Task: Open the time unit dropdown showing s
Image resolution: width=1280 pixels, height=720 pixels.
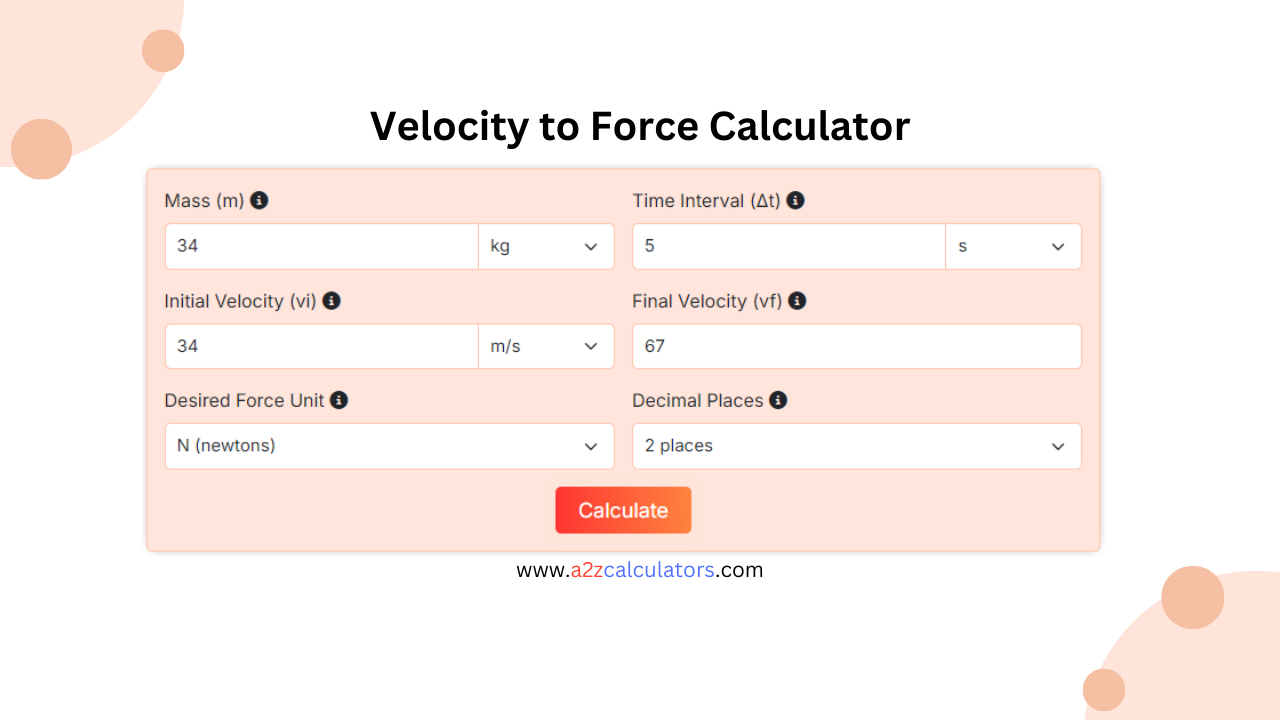Action: (x=1013, y=246)
